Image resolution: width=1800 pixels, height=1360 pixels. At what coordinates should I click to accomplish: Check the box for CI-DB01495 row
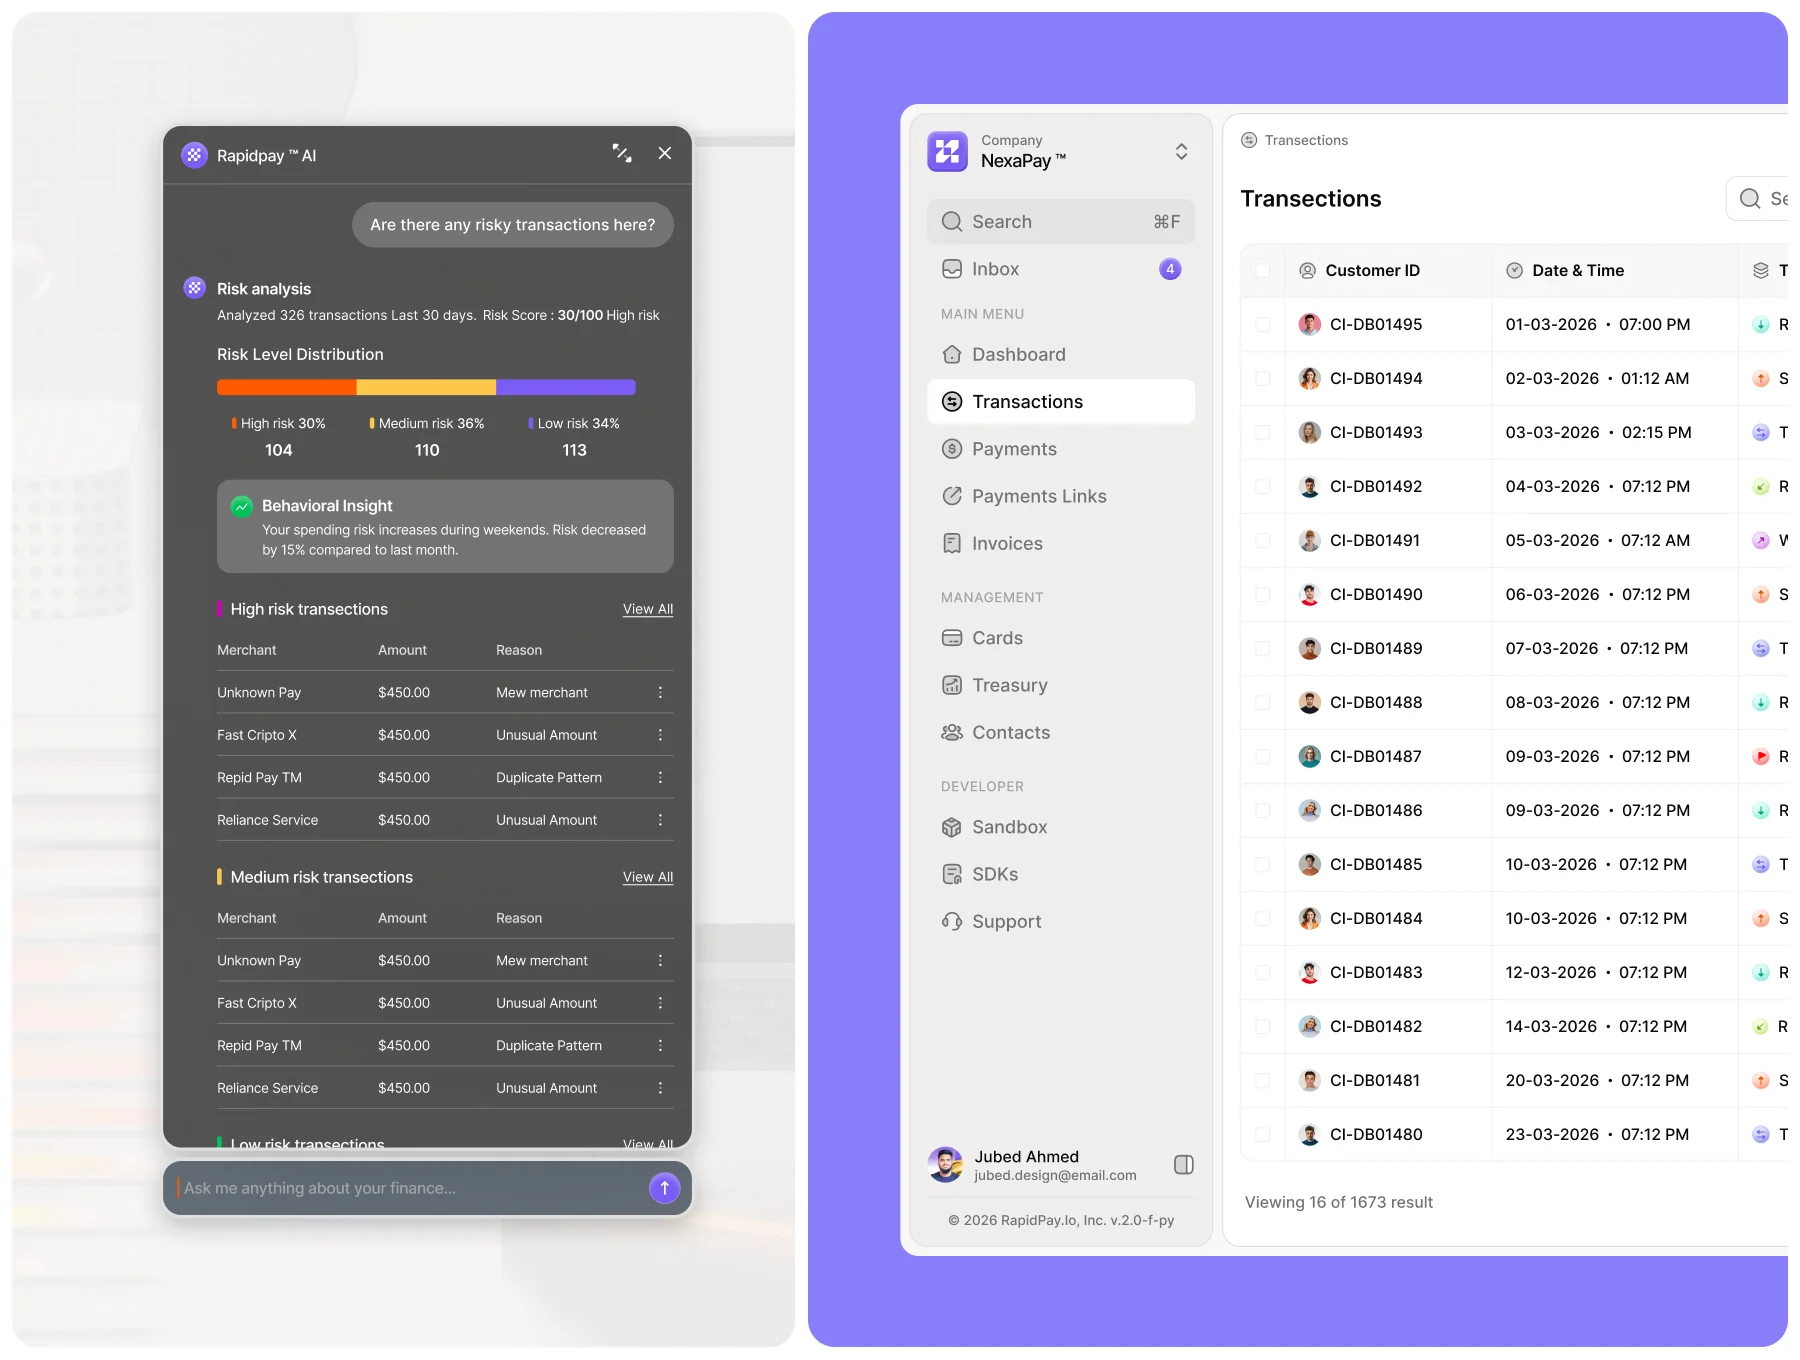pyautogui.click(x=1263, y=325)
